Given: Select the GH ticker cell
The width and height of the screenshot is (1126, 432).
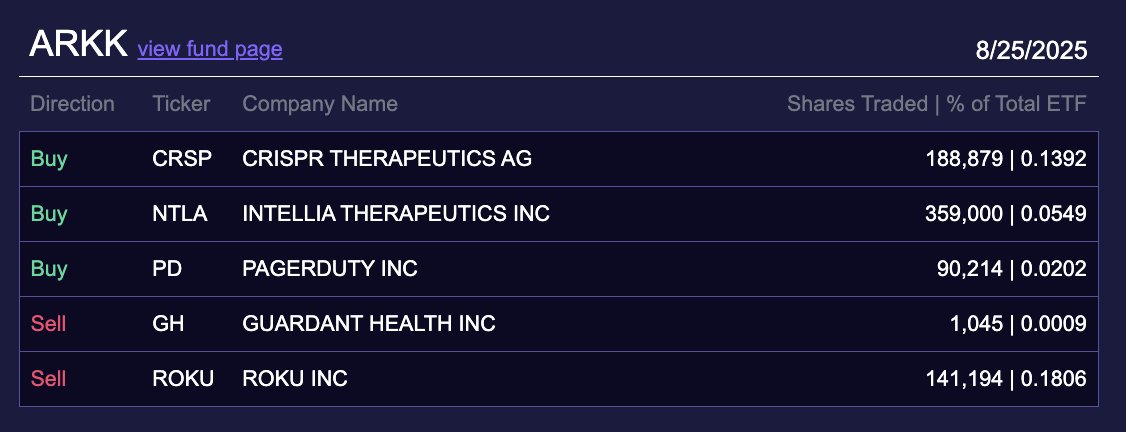Looking at the screenshot, I should [x=167, y=324].
